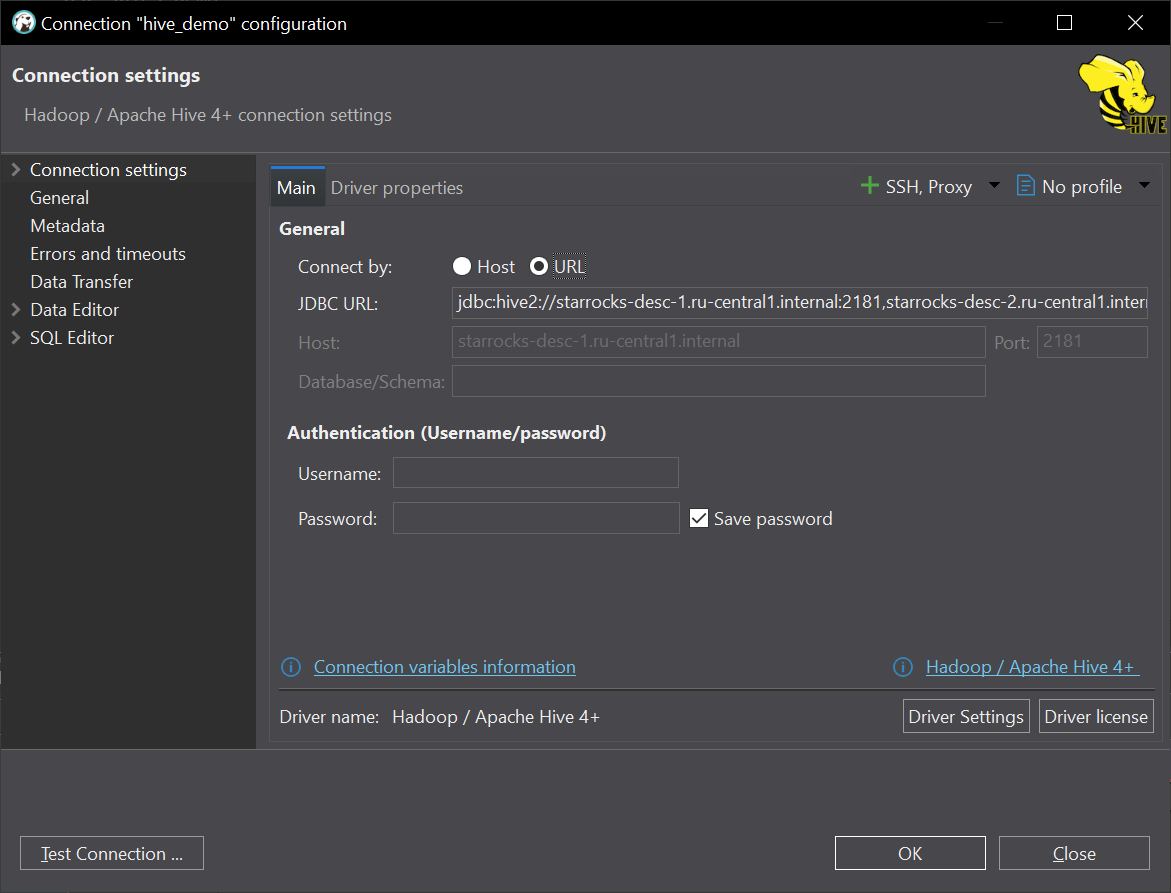Click the SSH, Proxy label

tap(928, 187)
